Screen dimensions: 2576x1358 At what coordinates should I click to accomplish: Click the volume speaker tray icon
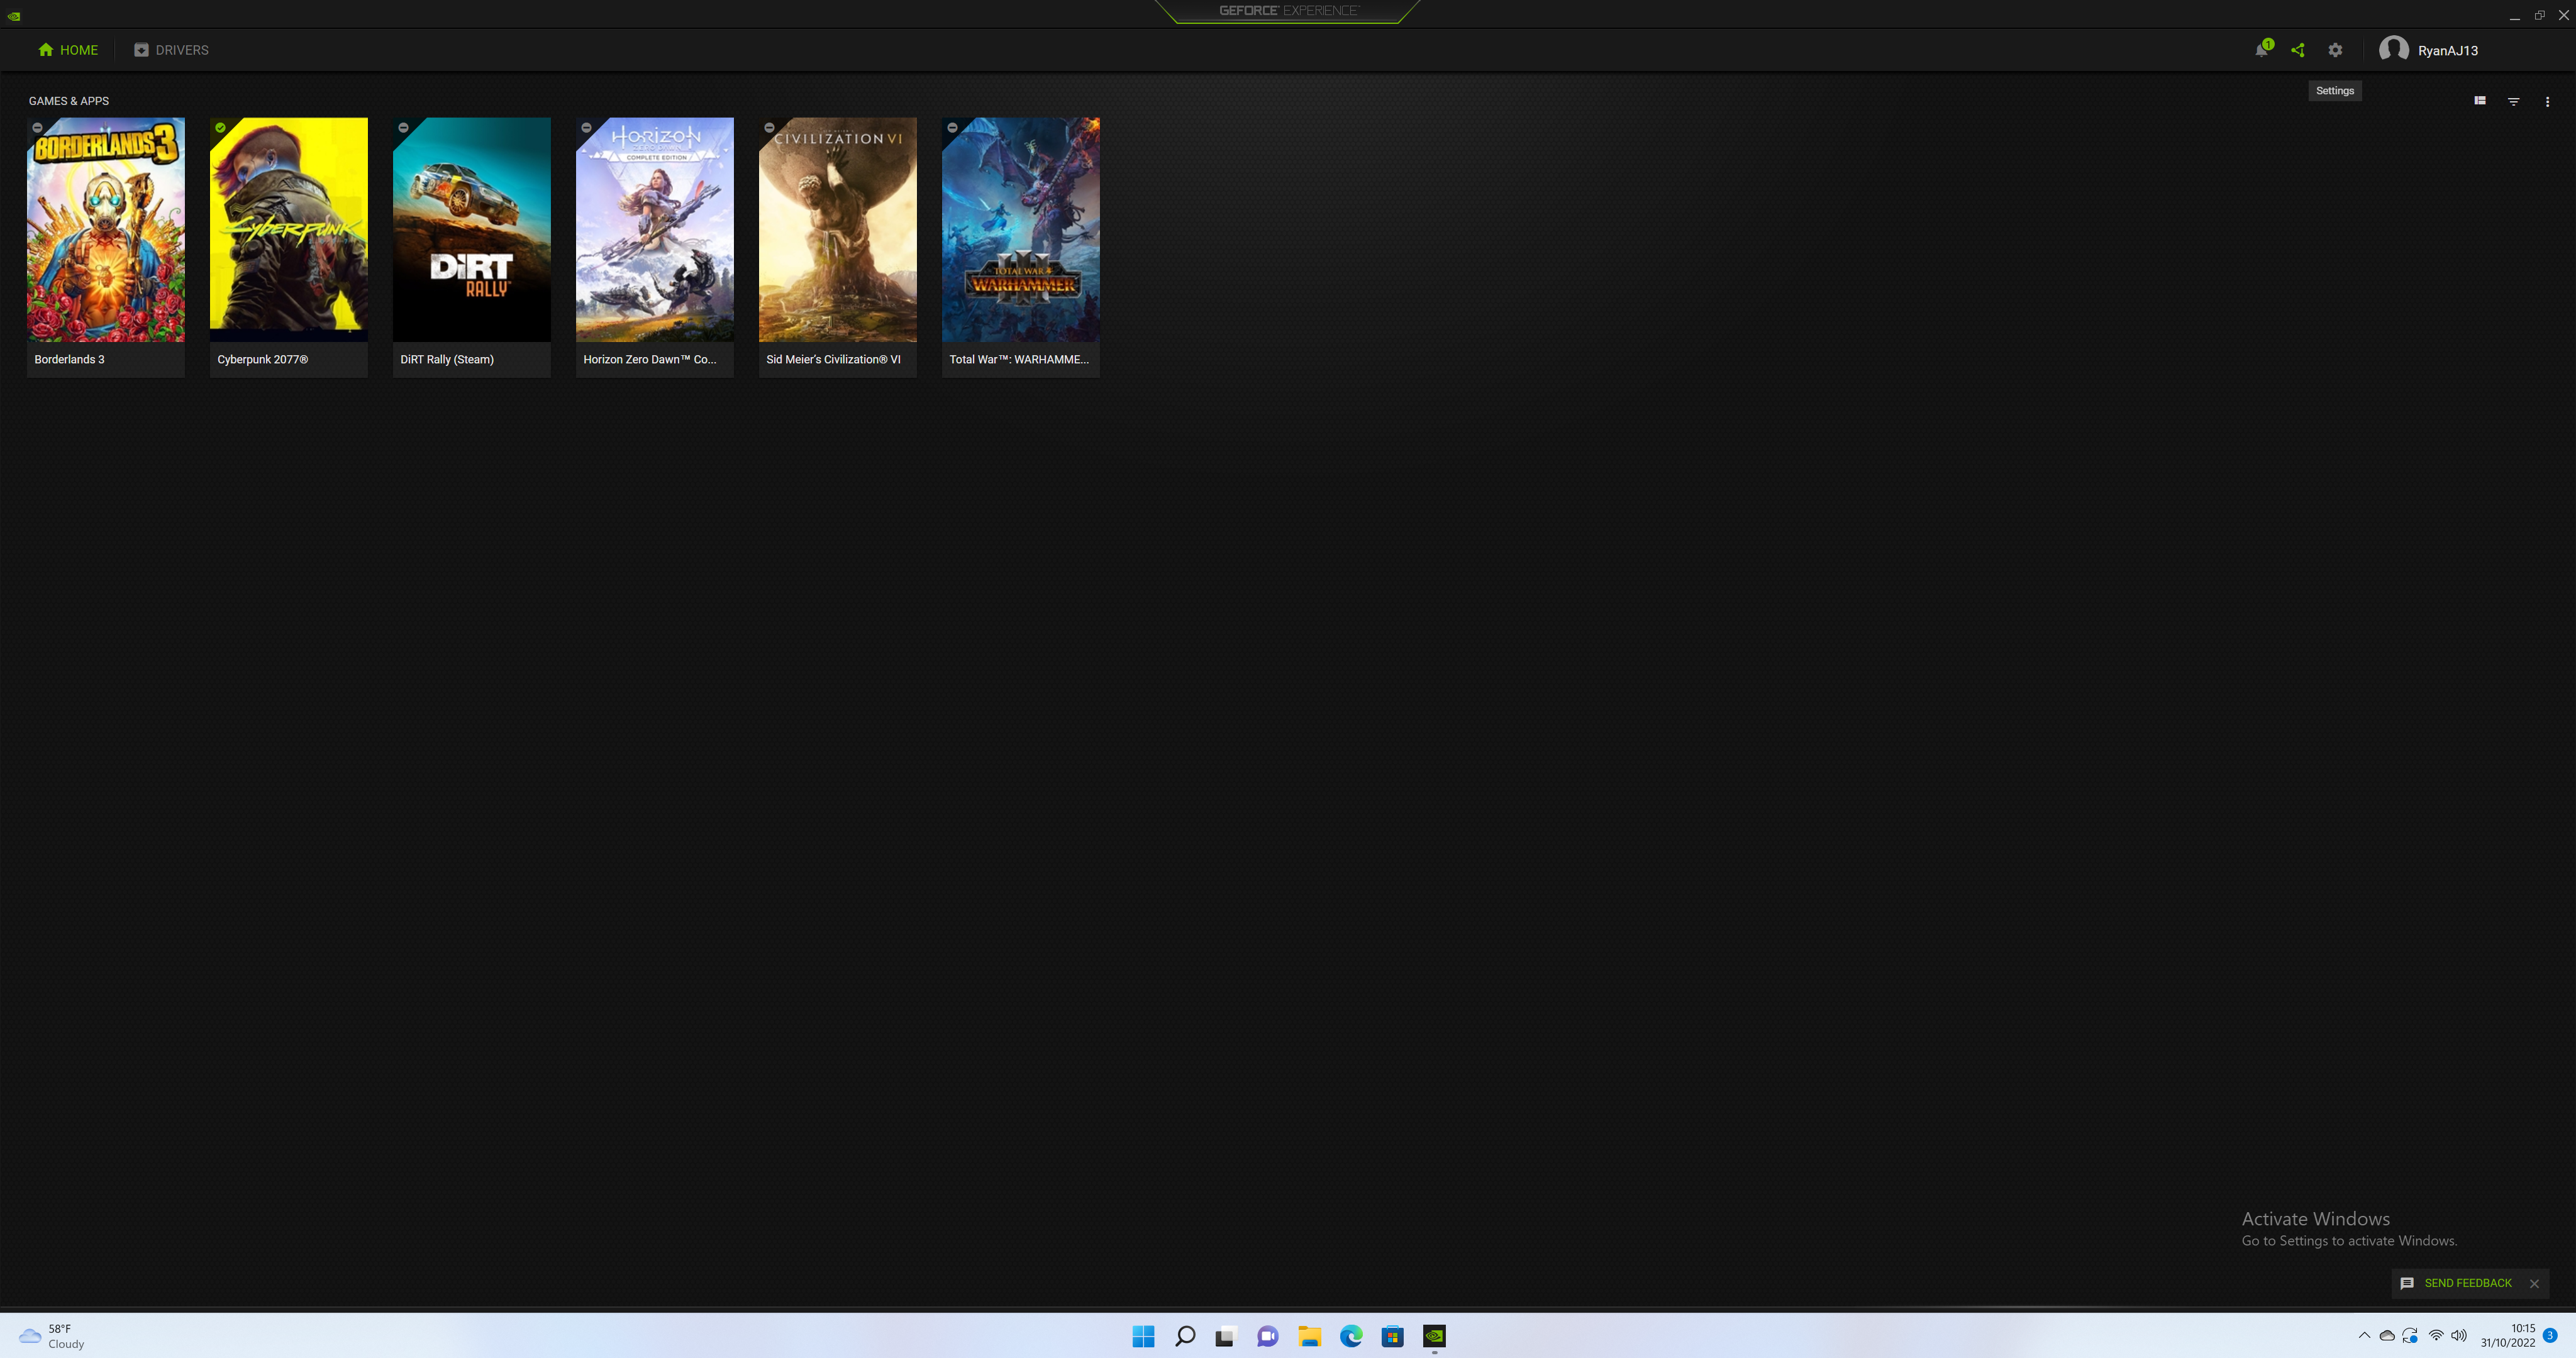2459,1335
